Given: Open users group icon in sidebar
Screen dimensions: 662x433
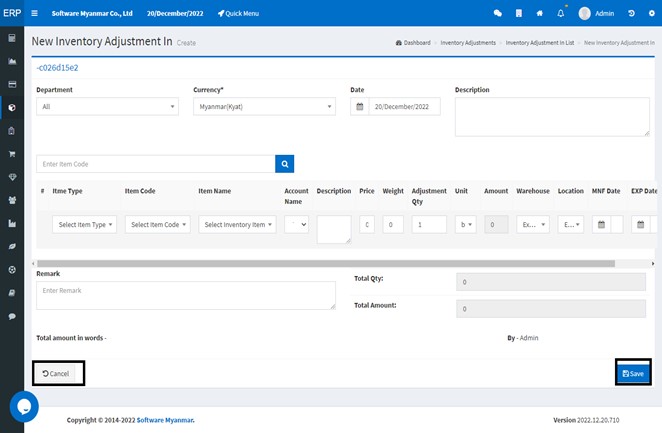Looking at the screenshot, I should coord(12,200).
